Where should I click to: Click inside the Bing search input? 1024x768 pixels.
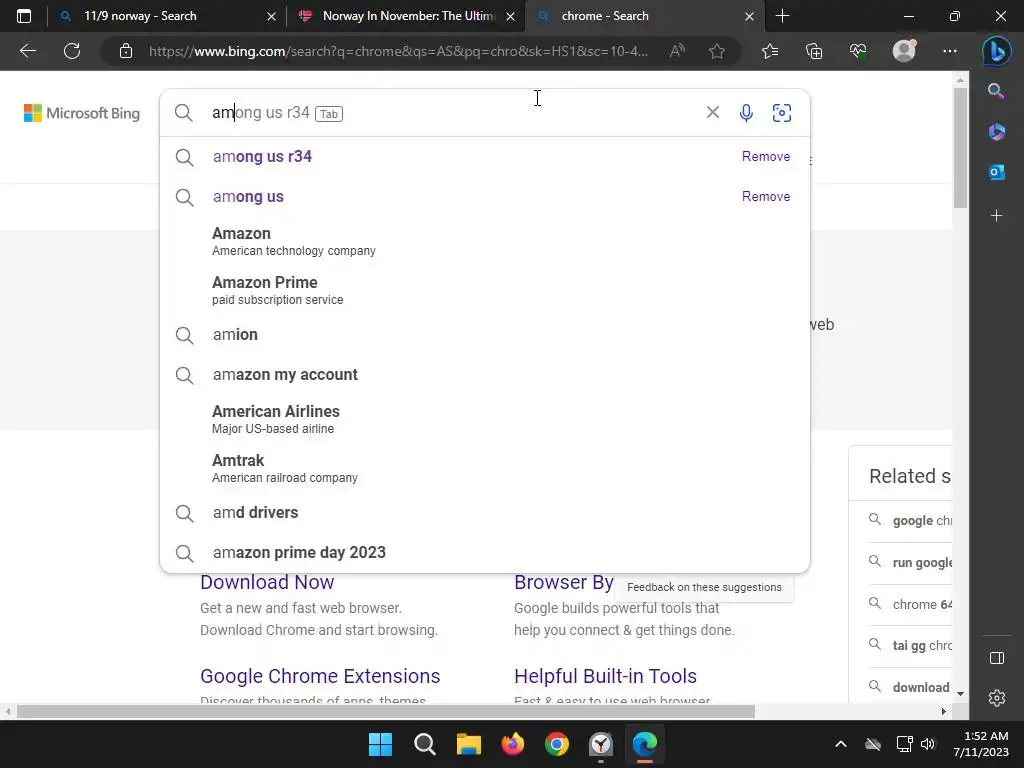[451, 113]
